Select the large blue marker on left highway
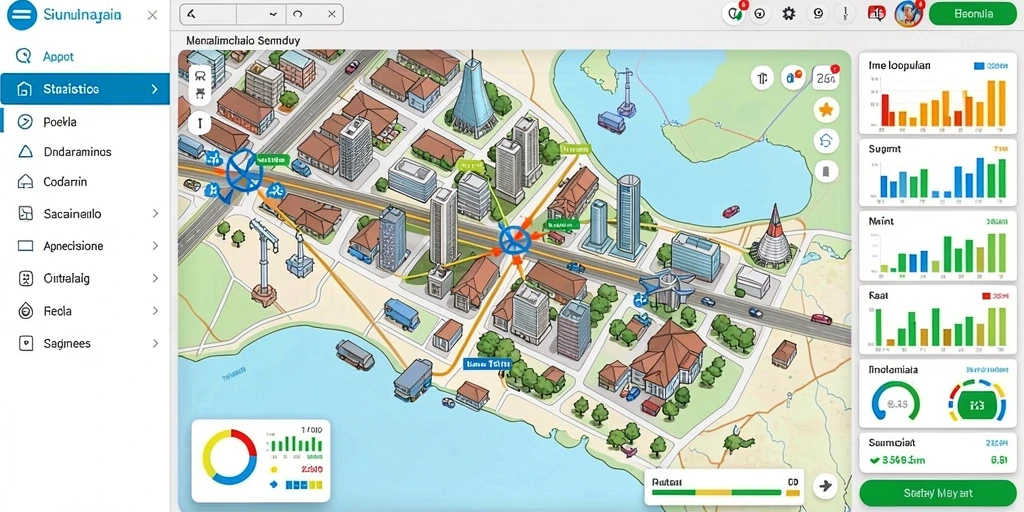The height and width of the screenshot is (512, 1024). (x=244, y=170)
